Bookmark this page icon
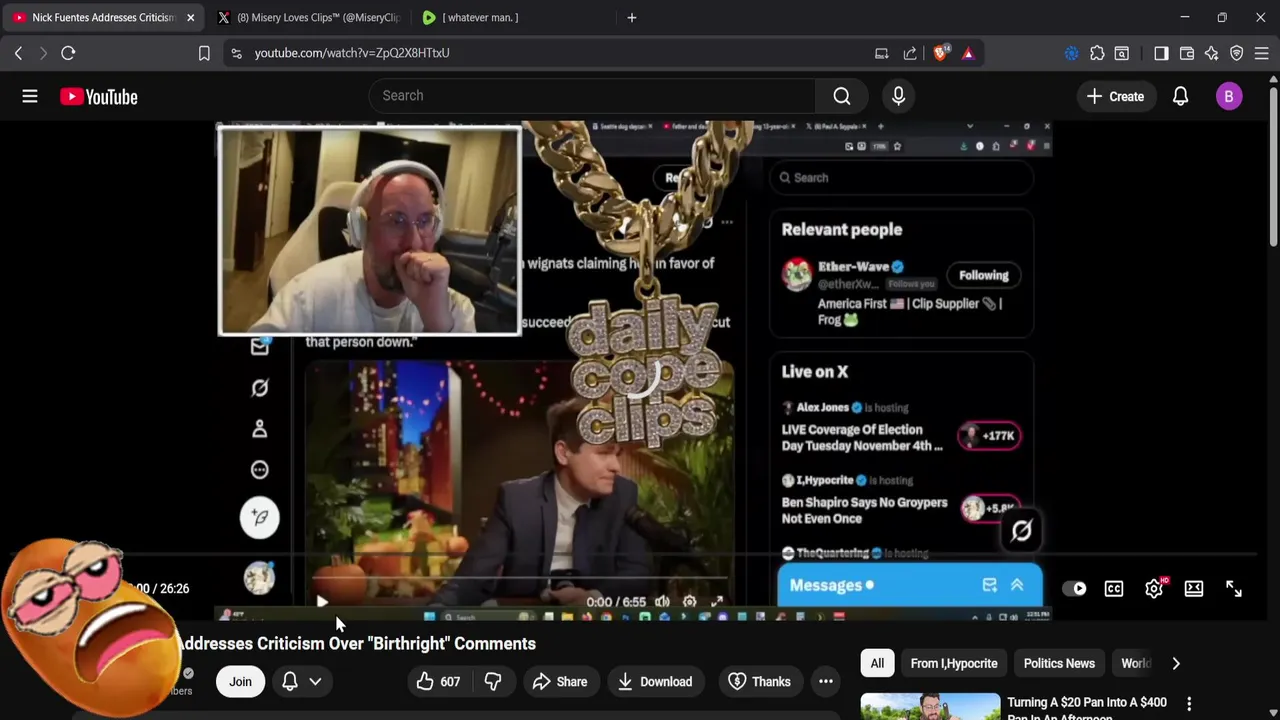1280x720 pixels. (204, 53)
